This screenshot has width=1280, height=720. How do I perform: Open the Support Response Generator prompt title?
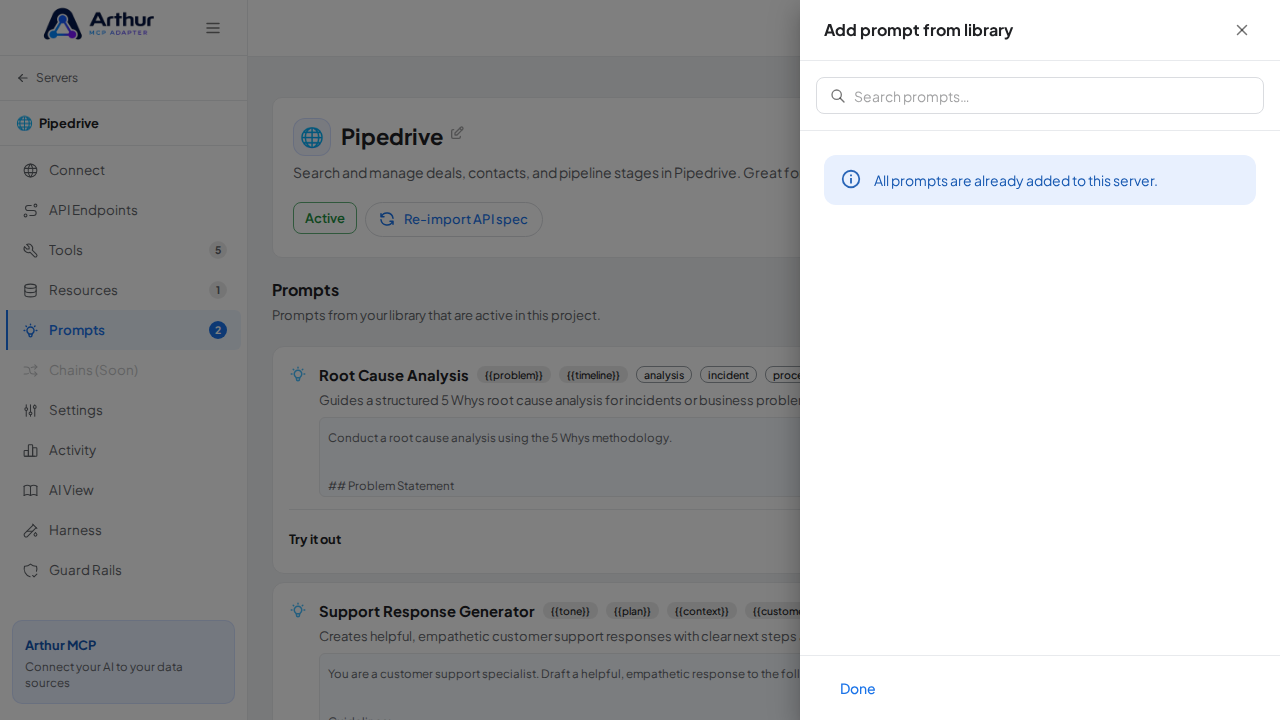tap(427, 611)
